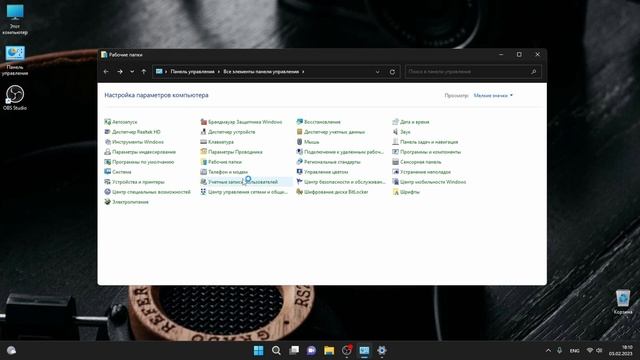The height and width of the screenshot is (360, 640).
Task: Open Параметры индексирования
Action: coord(140,152)
